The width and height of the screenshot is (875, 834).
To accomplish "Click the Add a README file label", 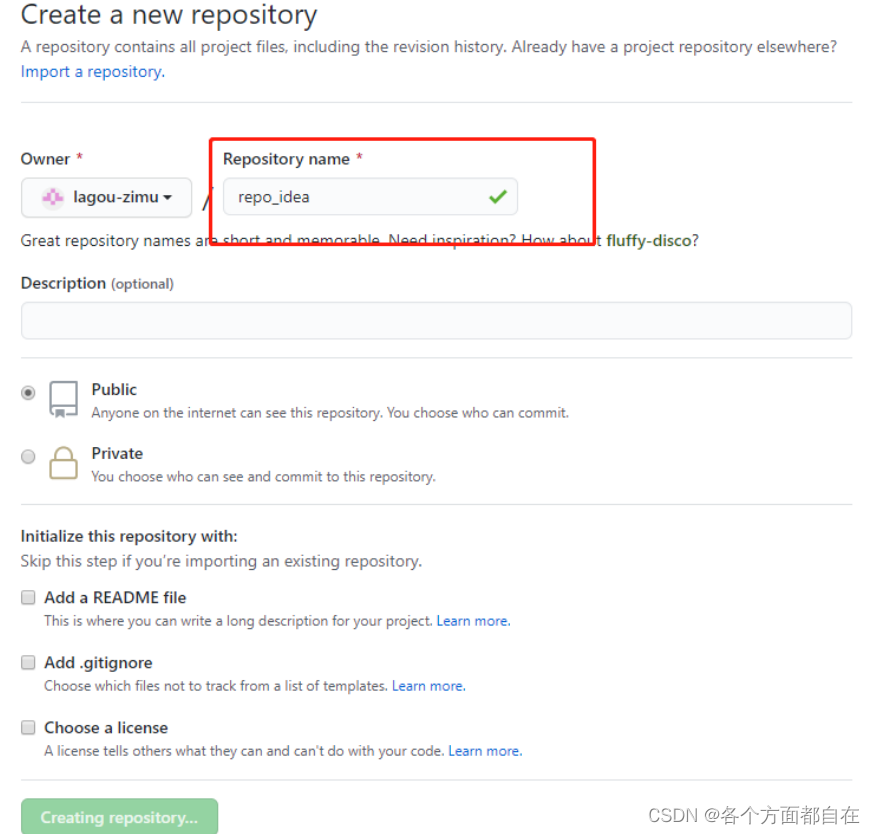I will tap(115, 598).
